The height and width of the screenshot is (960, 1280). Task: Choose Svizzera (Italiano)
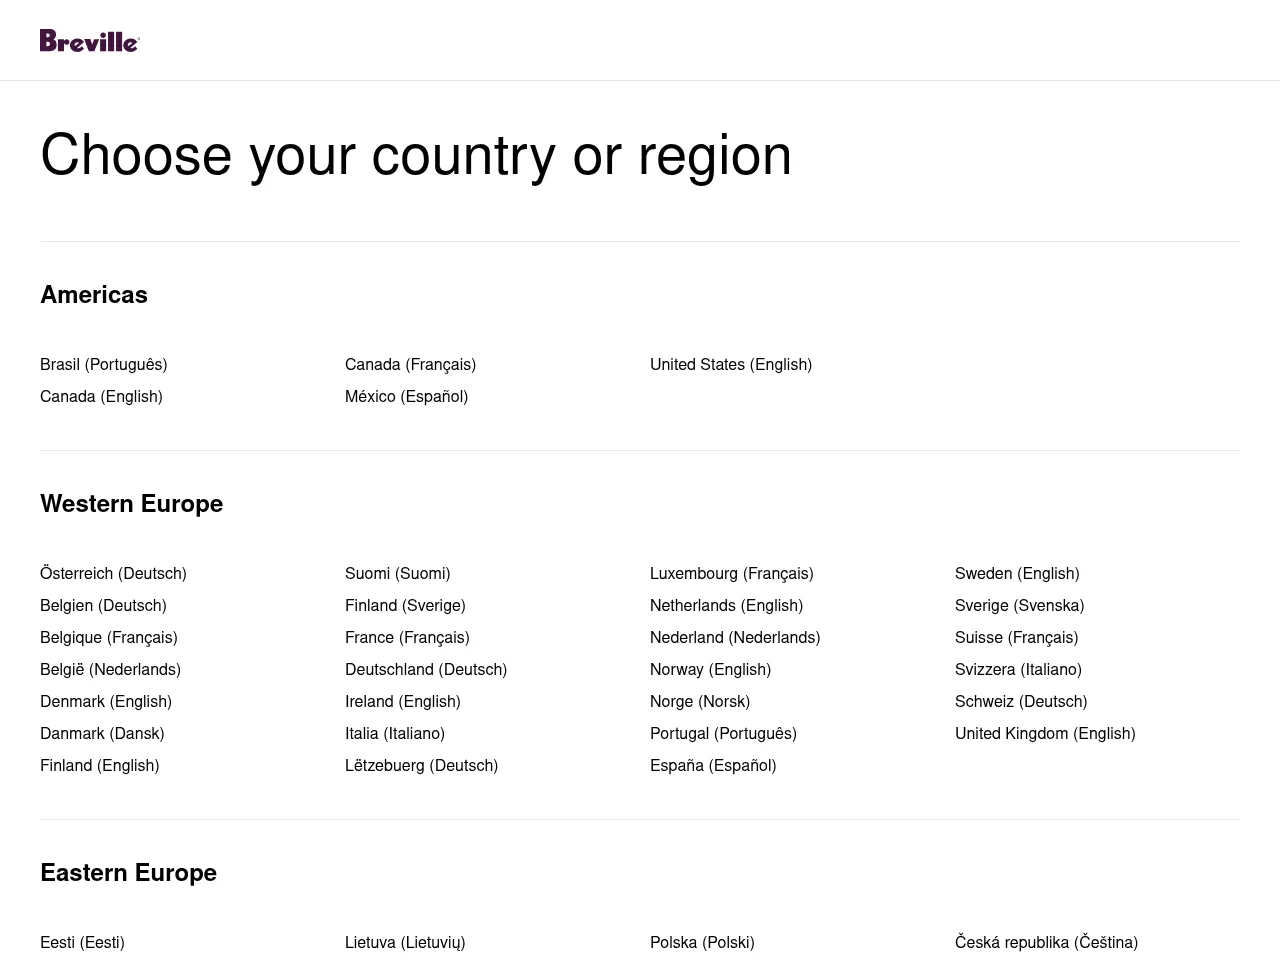point(1018,670)
